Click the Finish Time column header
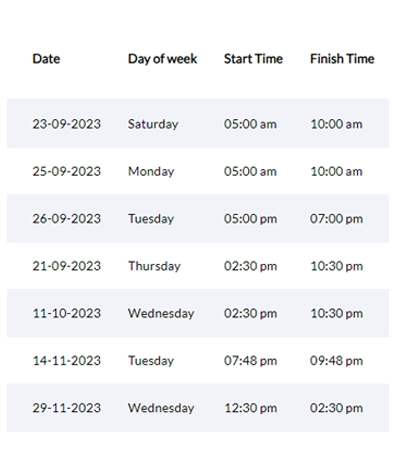The height and width of the screenshot is (457, 400). [x=342, y=59]
